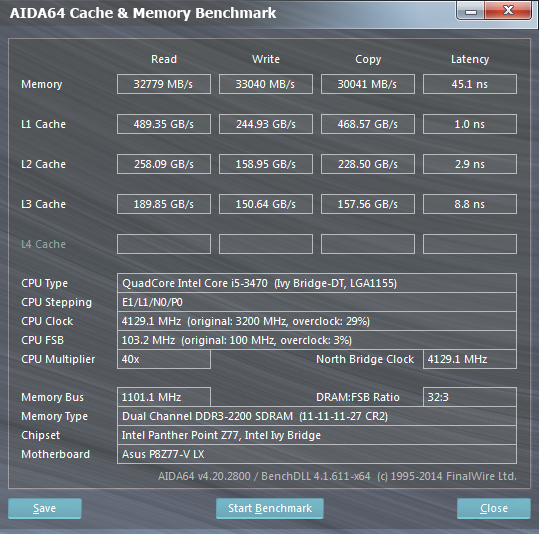Screen dimensions: 539x534
Task: Click the CPU Stepping label
Action: click(56, 302)
